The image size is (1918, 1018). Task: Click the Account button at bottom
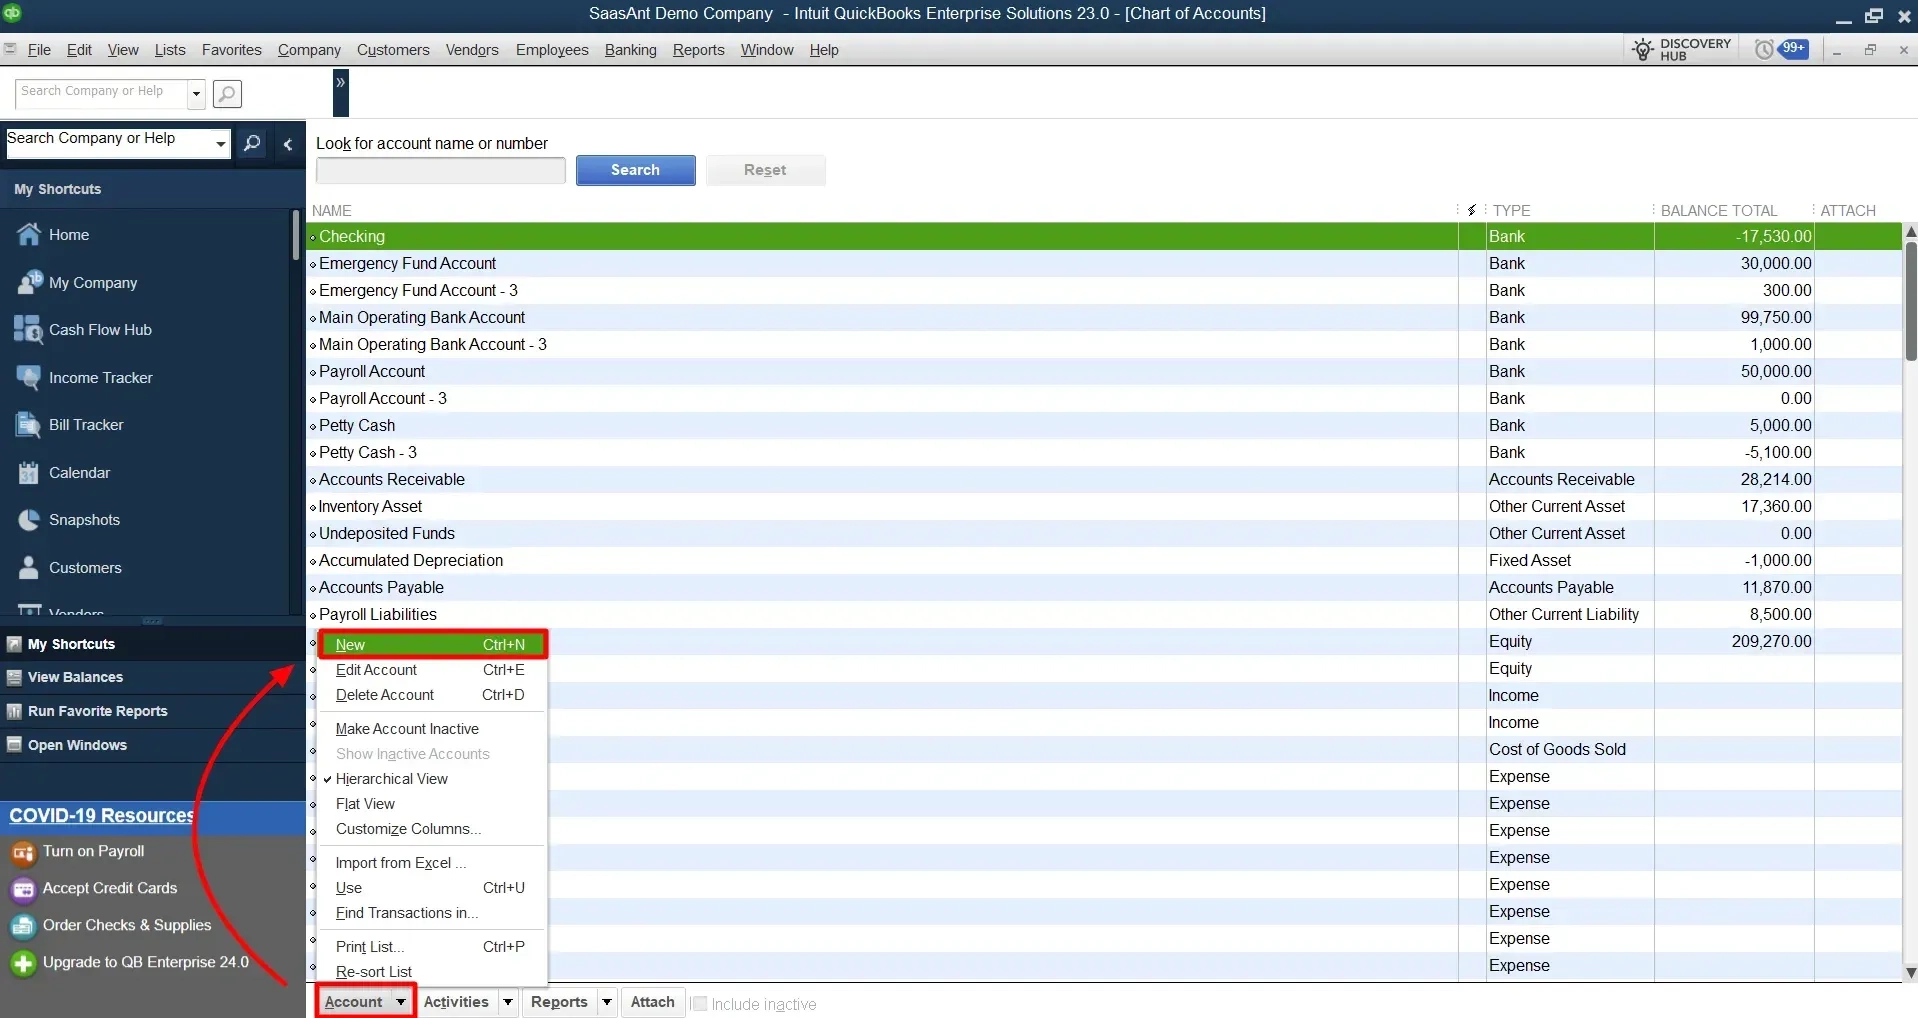(354, 1002)
